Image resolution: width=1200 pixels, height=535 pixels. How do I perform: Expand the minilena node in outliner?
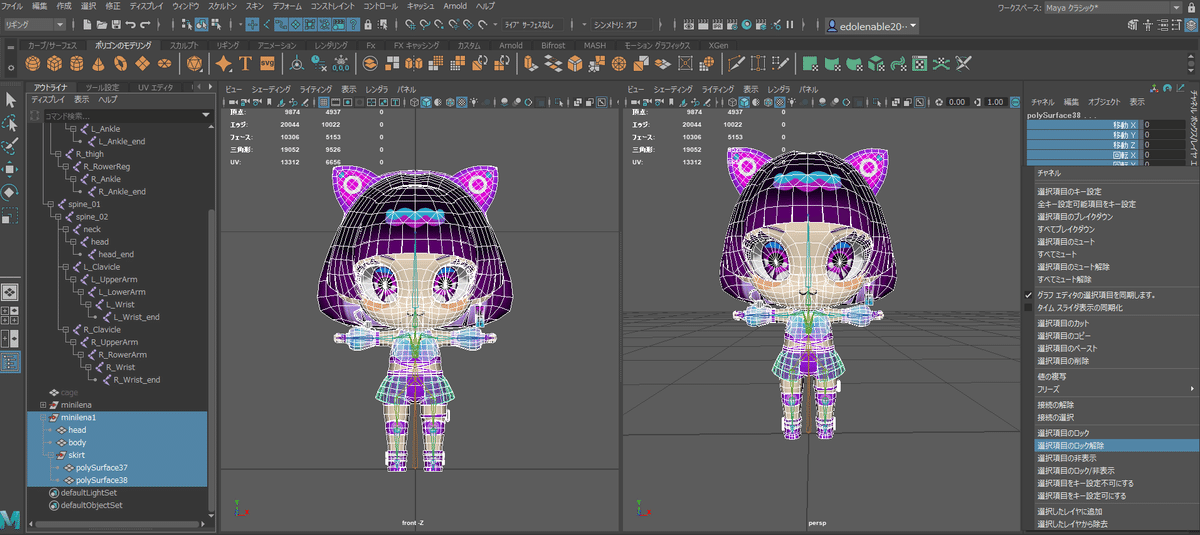[x=43, y=403]
